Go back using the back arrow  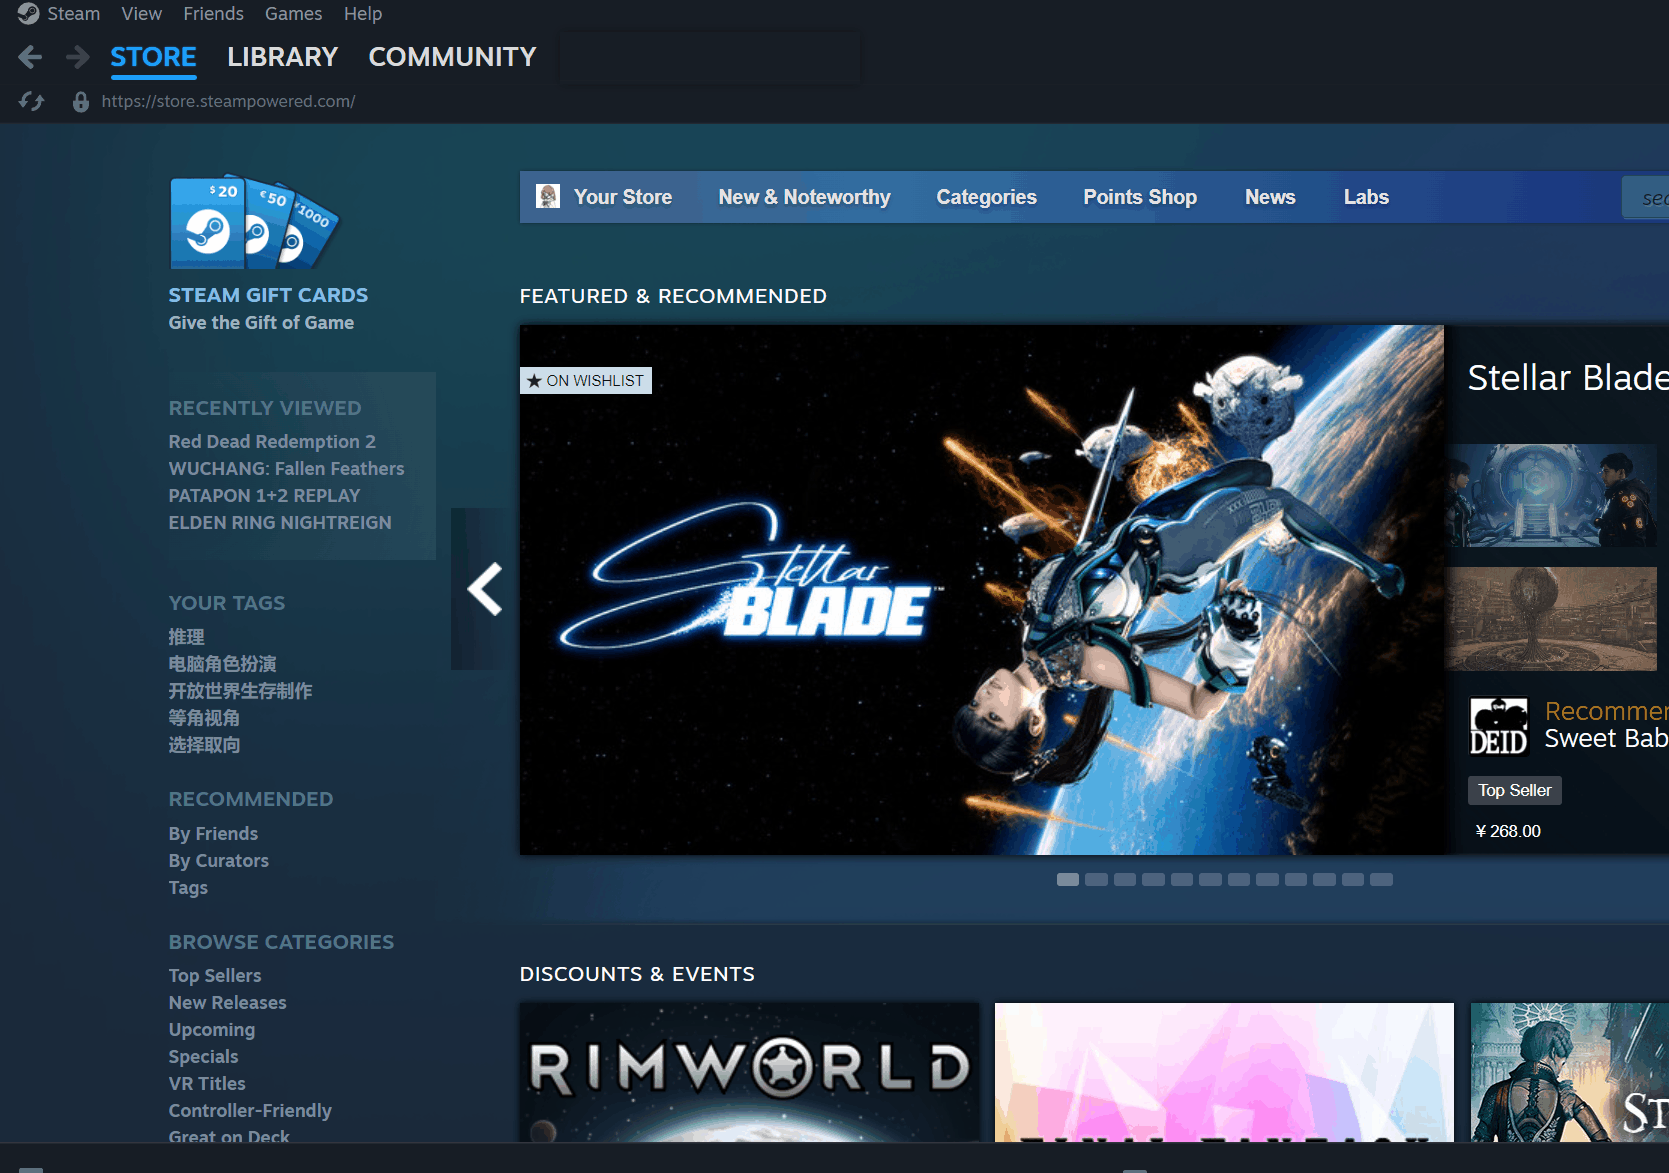coord(30,57)
